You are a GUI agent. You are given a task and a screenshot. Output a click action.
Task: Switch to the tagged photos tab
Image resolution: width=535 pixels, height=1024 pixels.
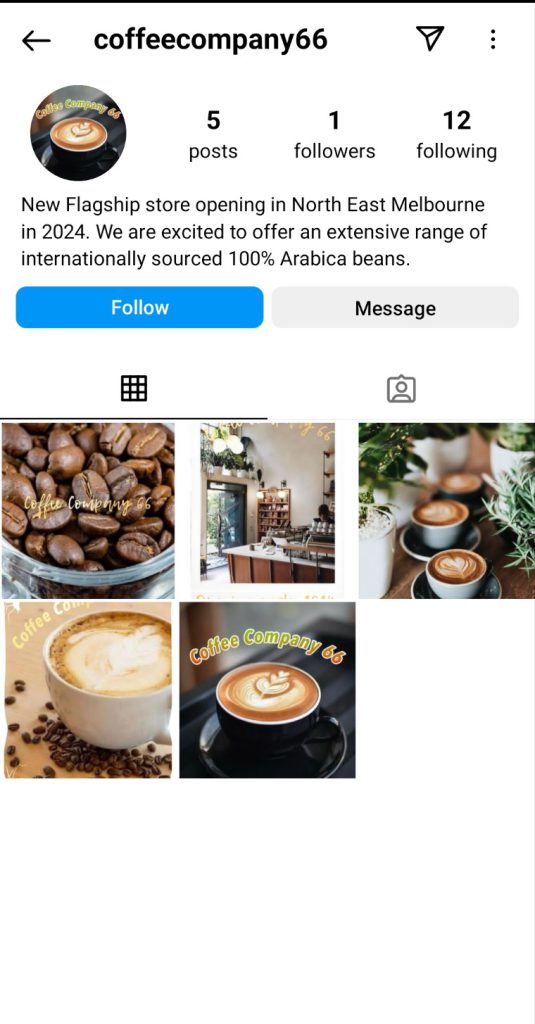[401, 389]
